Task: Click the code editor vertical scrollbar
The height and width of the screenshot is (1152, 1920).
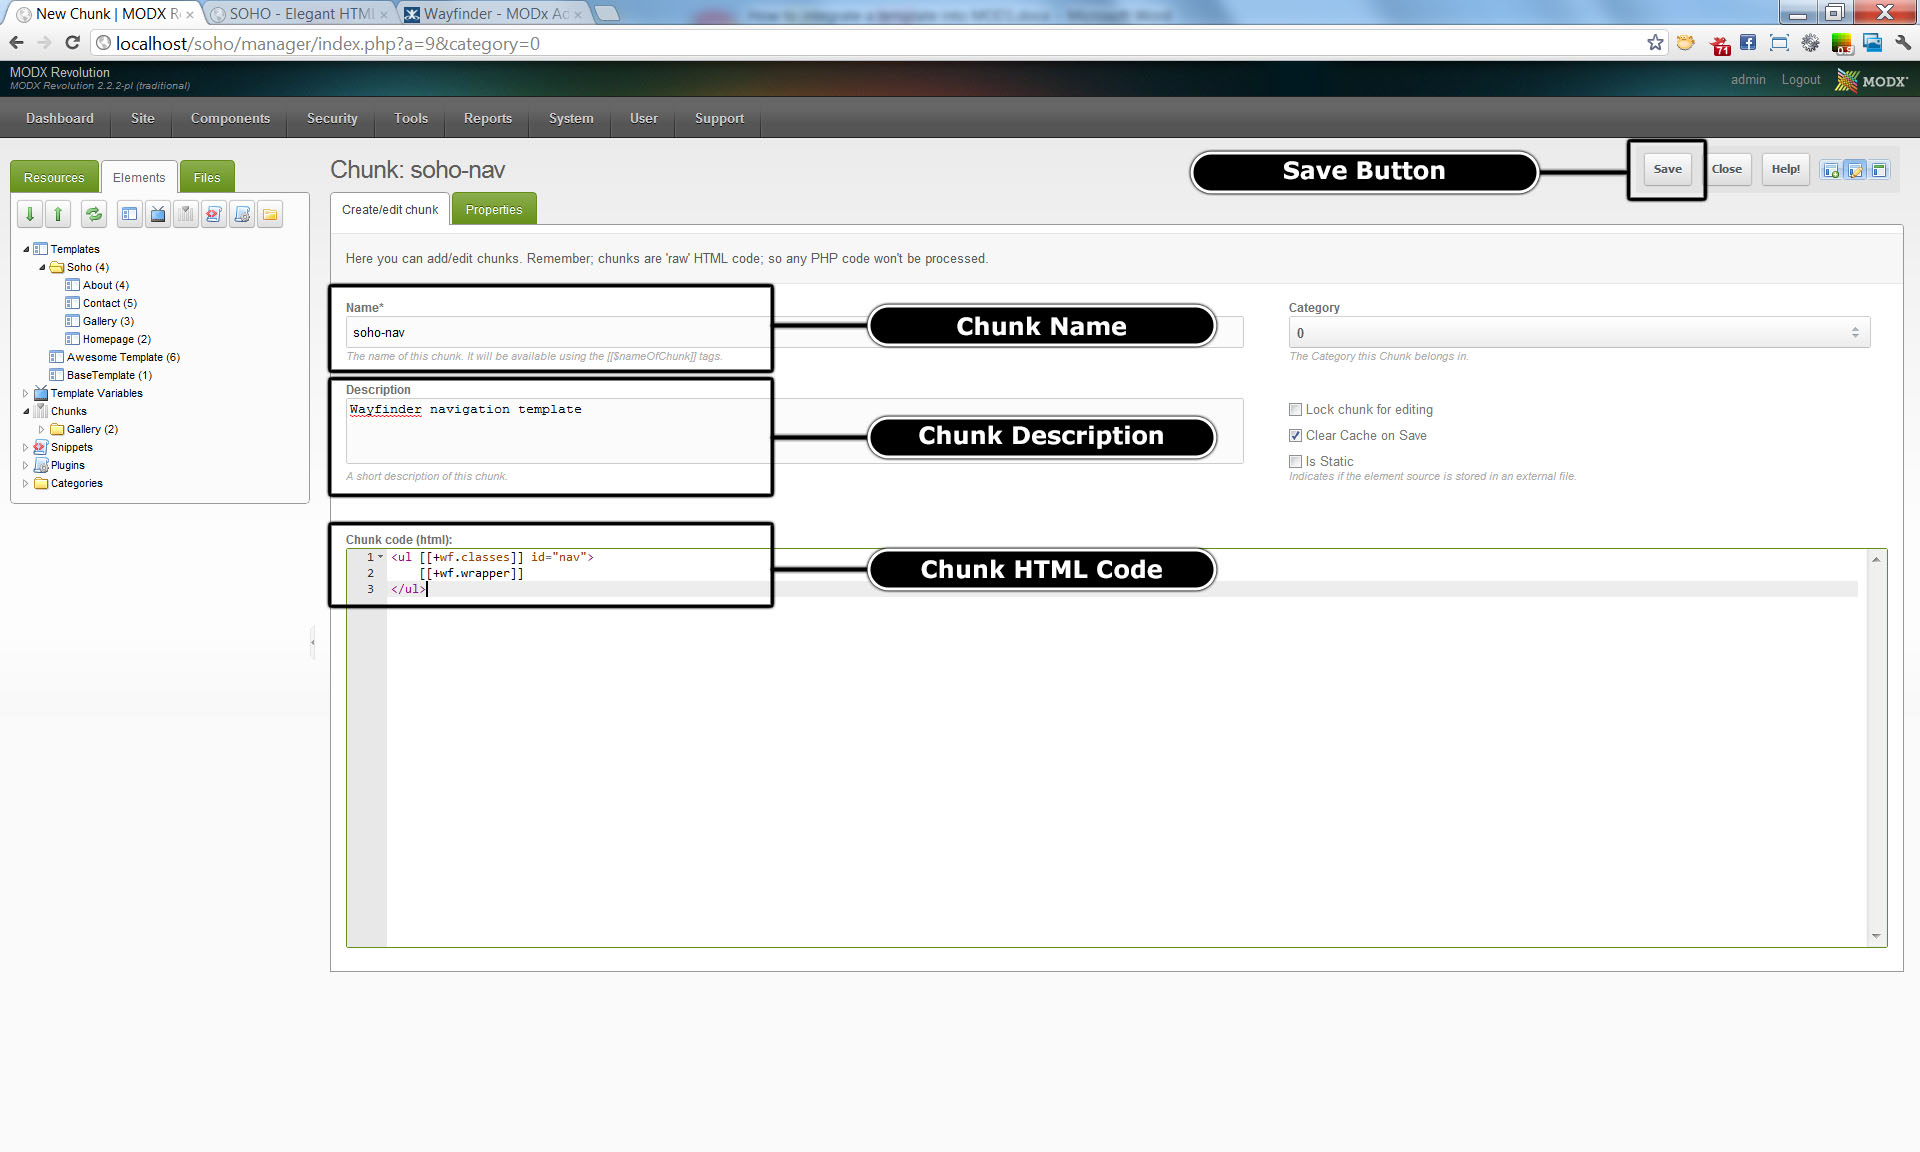Action: click(1876, 747)
